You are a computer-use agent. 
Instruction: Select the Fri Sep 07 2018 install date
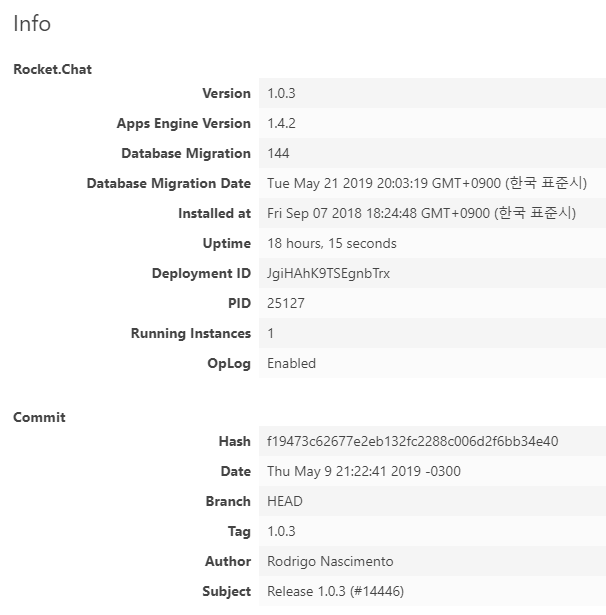421,213
